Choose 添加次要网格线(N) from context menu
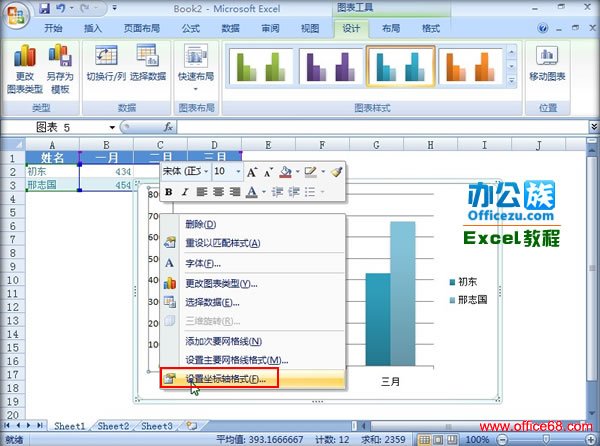 pos(253,341)
